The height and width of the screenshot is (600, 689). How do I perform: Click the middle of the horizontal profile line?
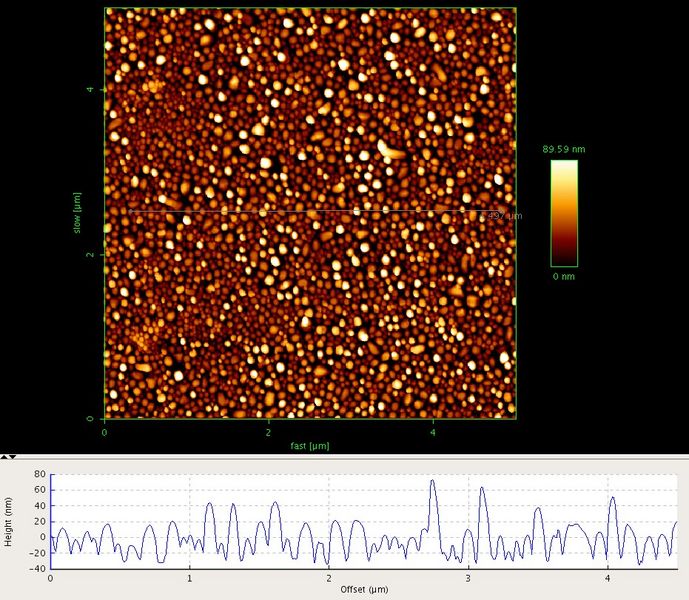305,211
